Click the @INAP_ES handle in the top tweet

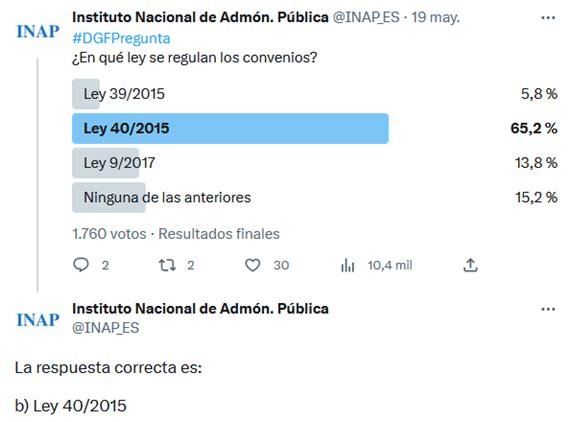(366, 17)
